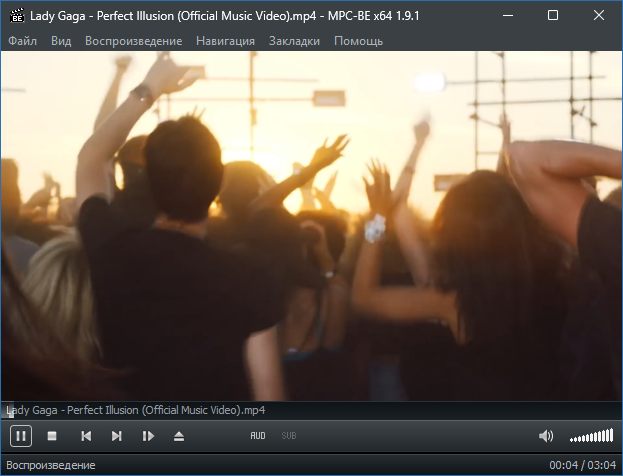The height and width of the screenshot is (476, 623).
Task: Open the Помощь menu
Action: point(358,41)
